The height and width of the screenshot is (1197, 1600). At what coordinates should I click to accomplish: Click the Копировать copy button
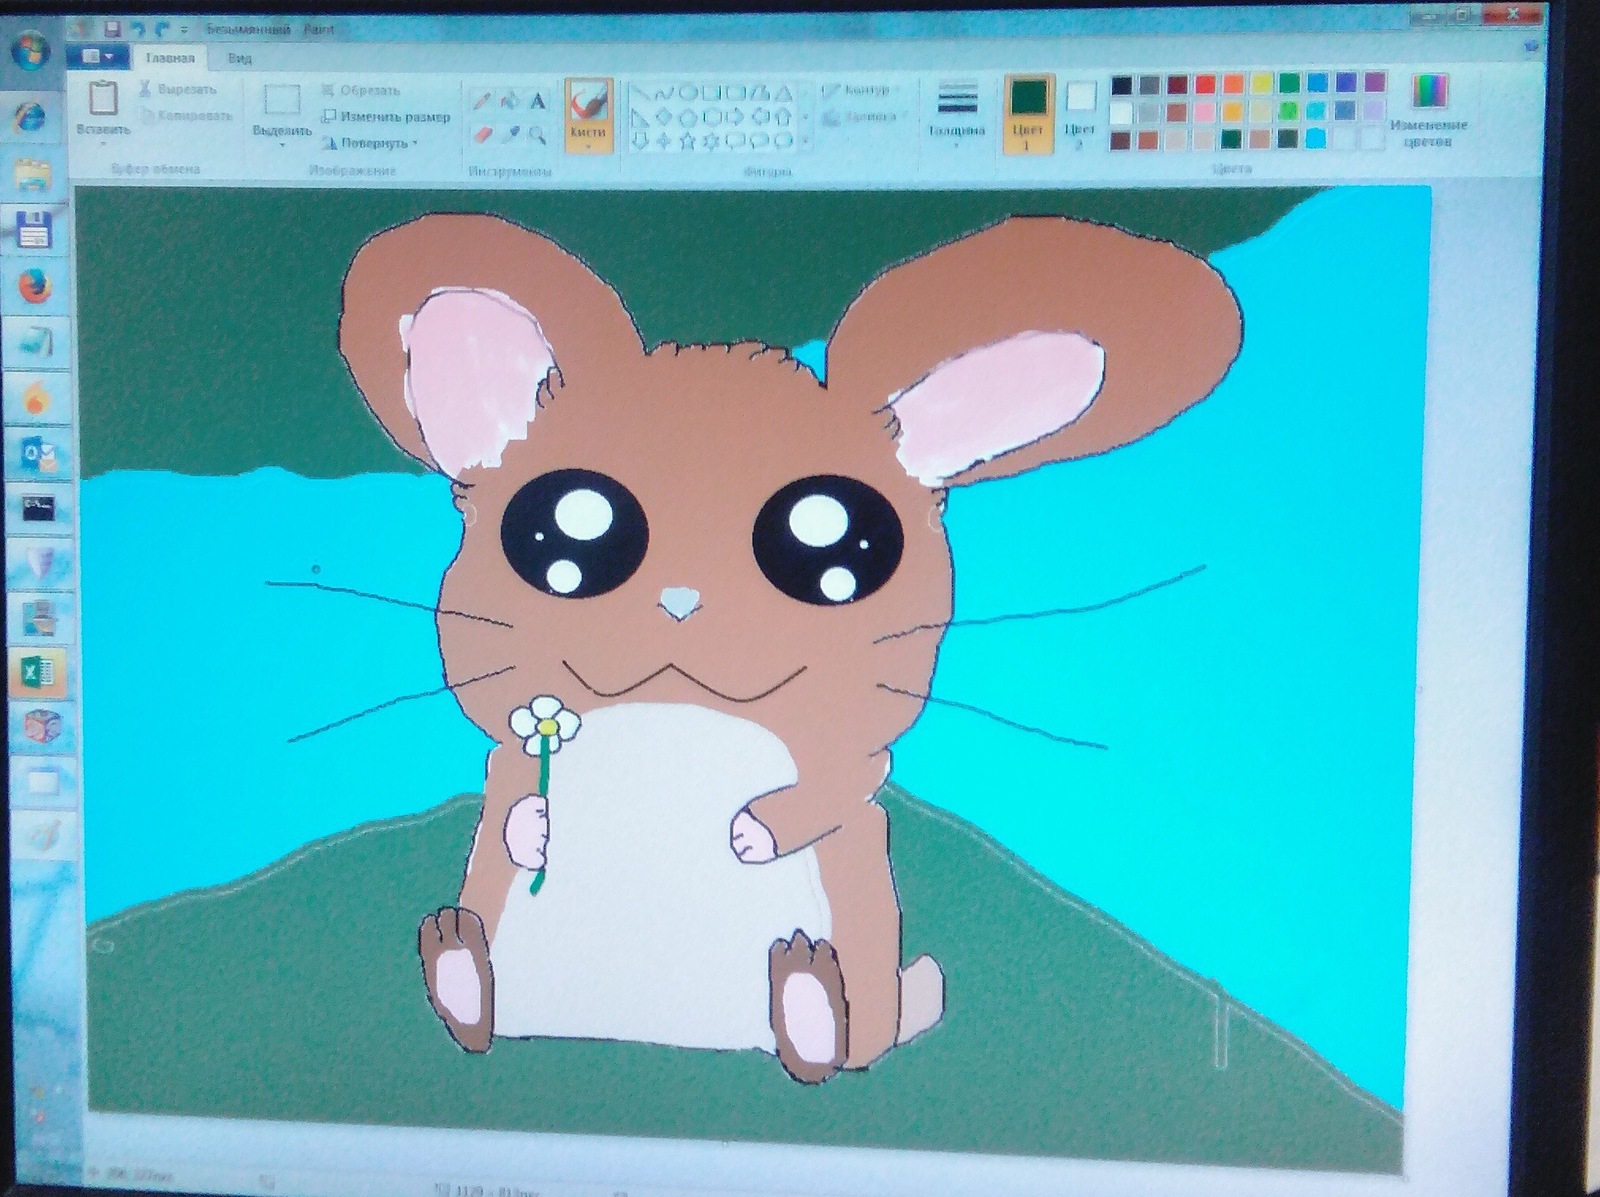point(186,116)
